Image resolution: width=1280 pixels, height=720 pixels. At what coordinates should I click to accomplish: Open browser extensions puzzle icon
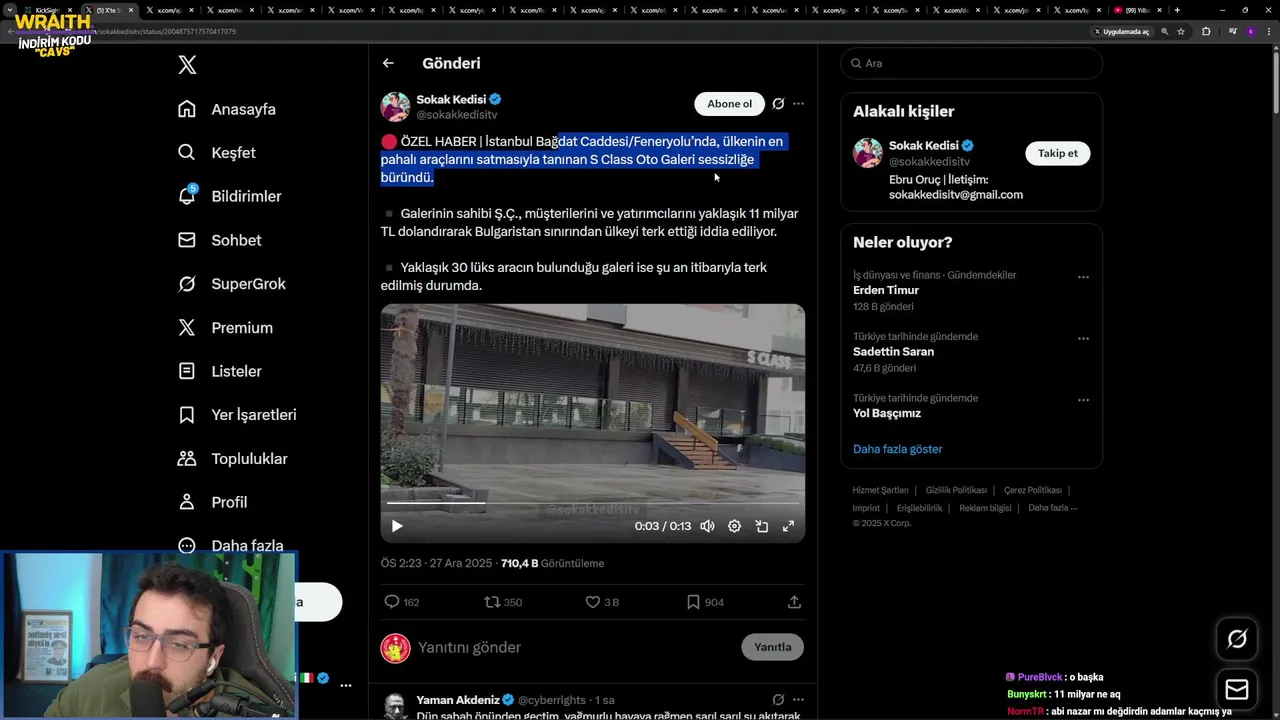tap(1206, 31)
